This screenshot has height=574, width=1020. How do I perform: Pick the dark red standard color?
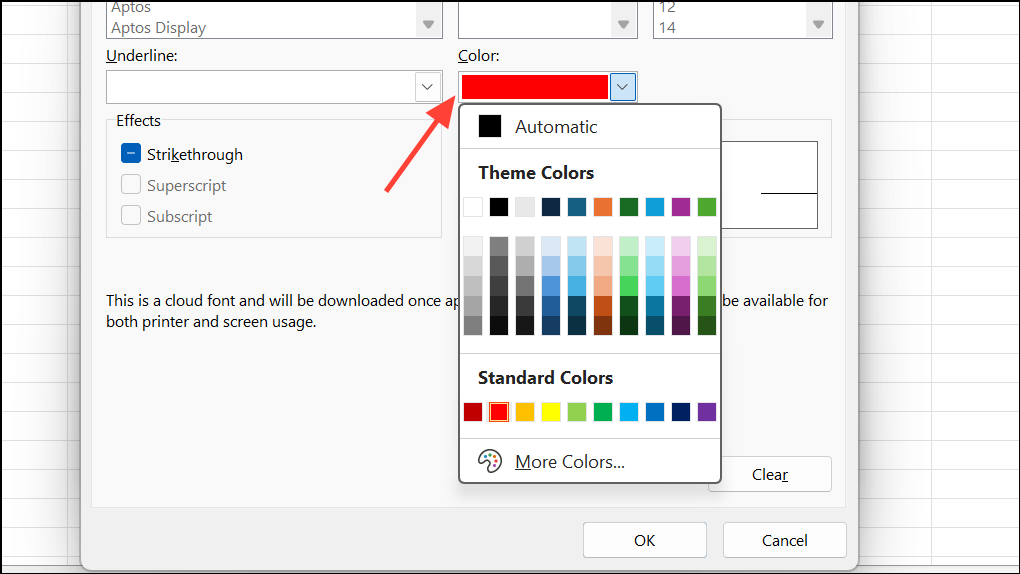click(x=473, y=412)
